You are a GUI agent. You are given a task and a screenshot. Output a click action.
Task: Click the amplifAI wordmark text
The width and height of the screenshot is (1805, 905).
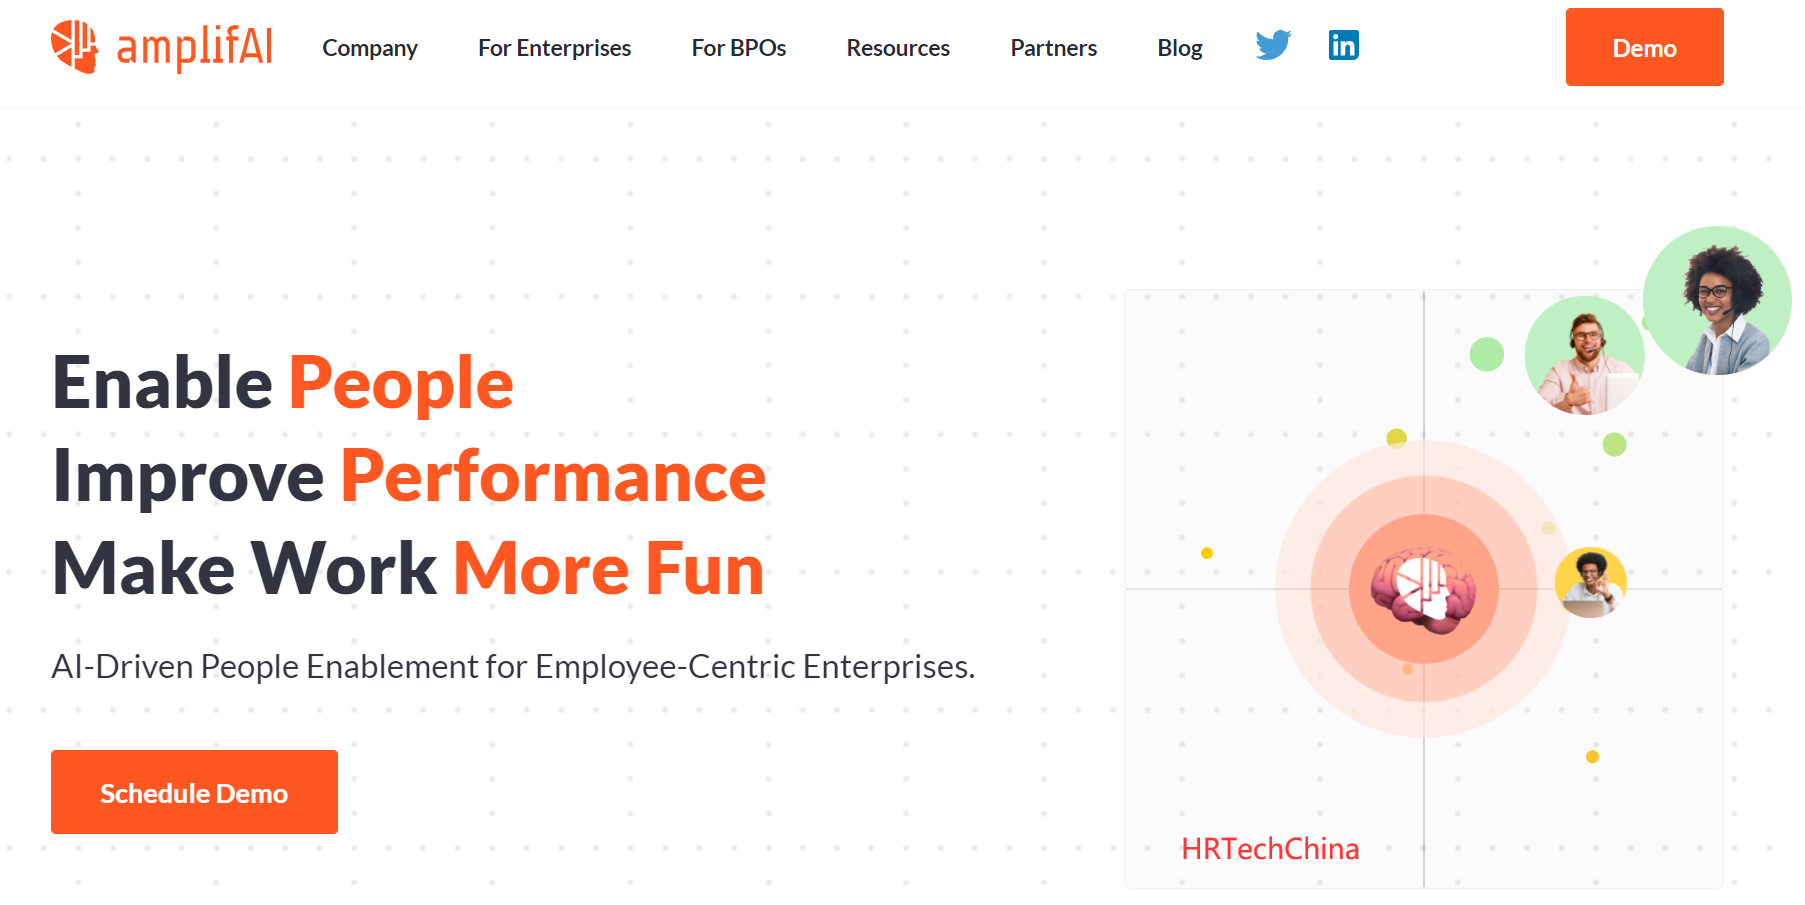(195, 47)
